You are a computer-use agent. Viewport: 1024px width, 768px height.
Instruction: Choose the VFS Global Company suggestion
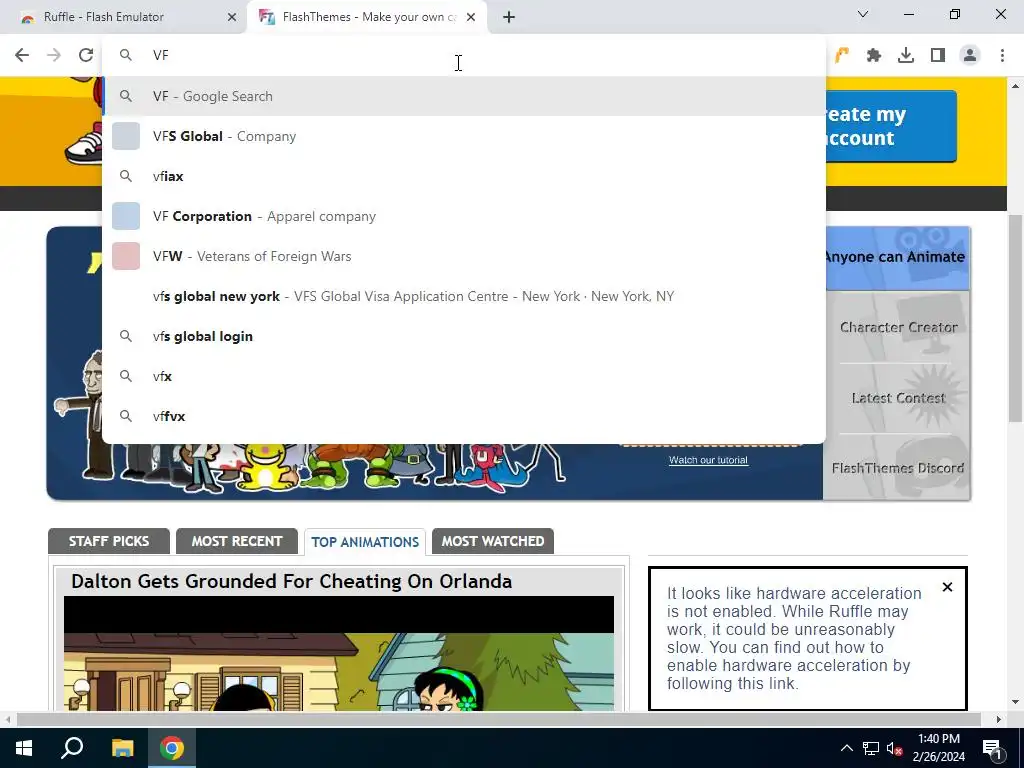coord(464,136)
